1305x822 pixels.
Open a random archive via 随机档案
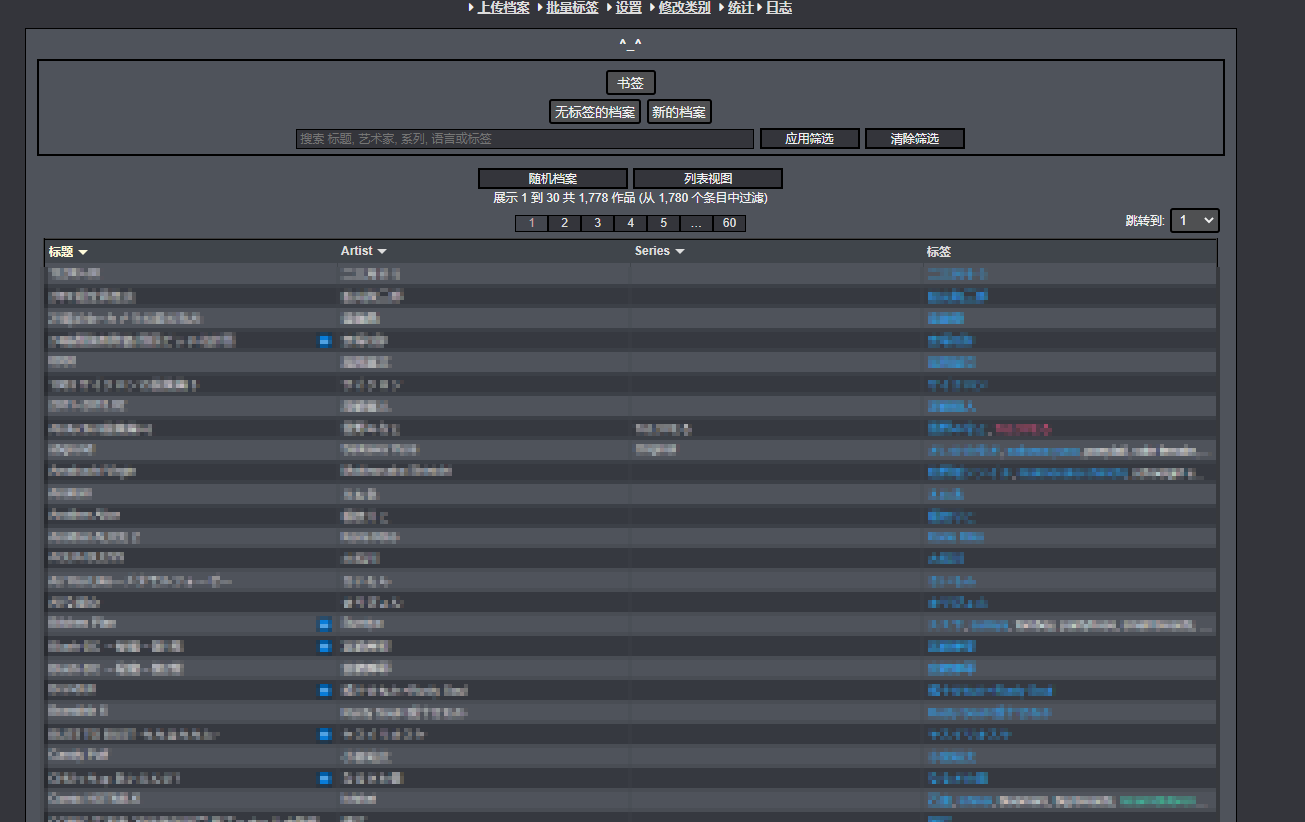[x=553, y=179]
